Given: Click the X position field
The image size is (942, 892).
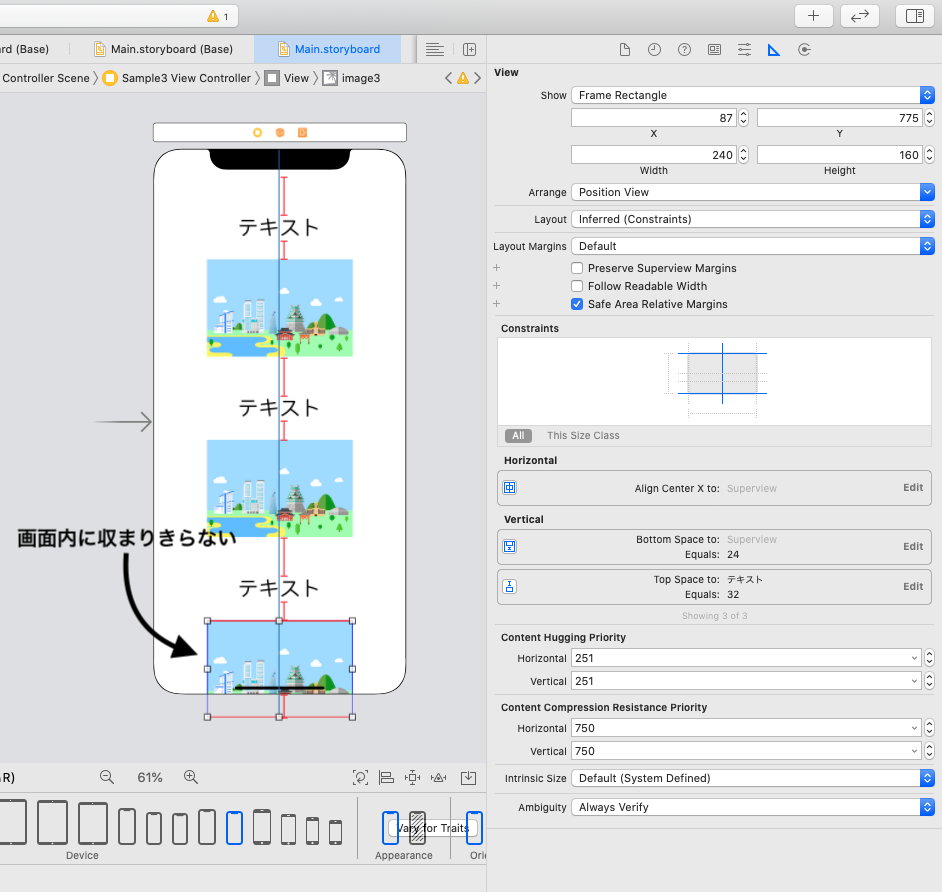Looking at the screenshot, I should point(654,118).
